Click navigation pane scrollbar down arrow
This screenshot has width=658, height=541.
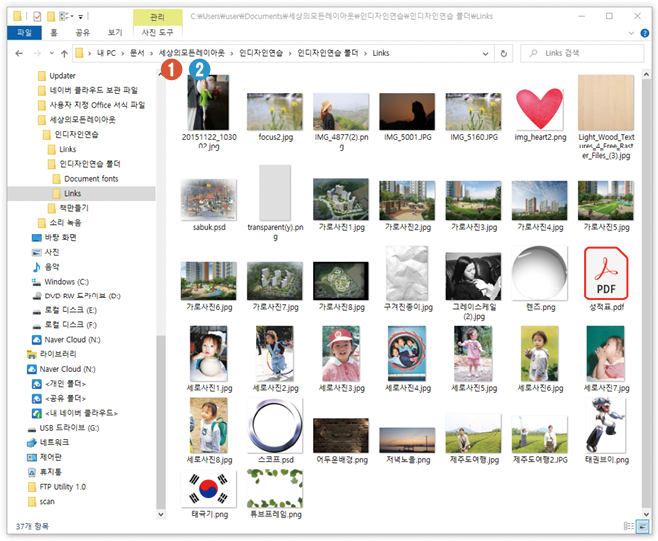click(161, 514)
